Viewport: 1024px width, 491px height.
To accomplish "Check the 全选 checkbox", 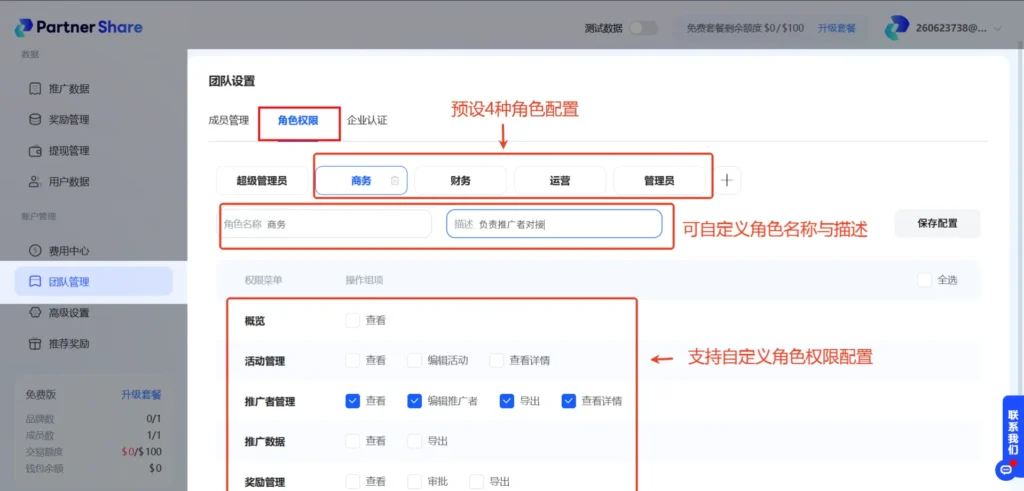I will click(924, 280).
